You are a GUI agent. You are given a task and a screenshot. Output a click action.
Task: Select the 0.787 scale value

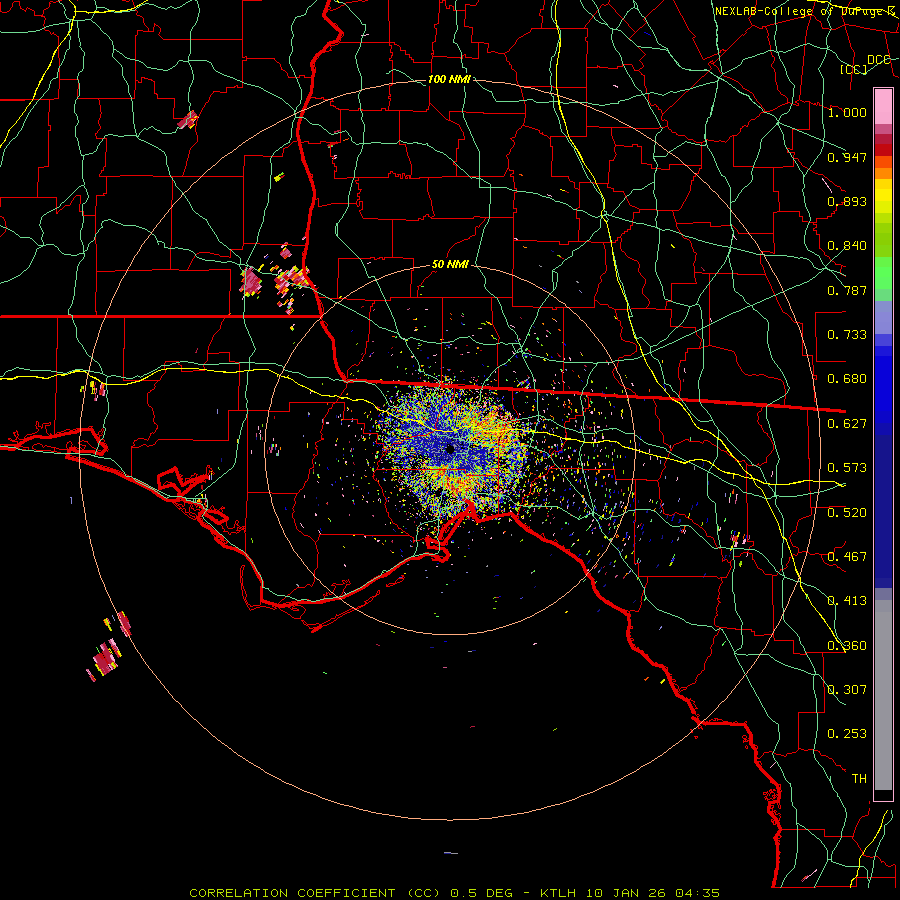847,290
